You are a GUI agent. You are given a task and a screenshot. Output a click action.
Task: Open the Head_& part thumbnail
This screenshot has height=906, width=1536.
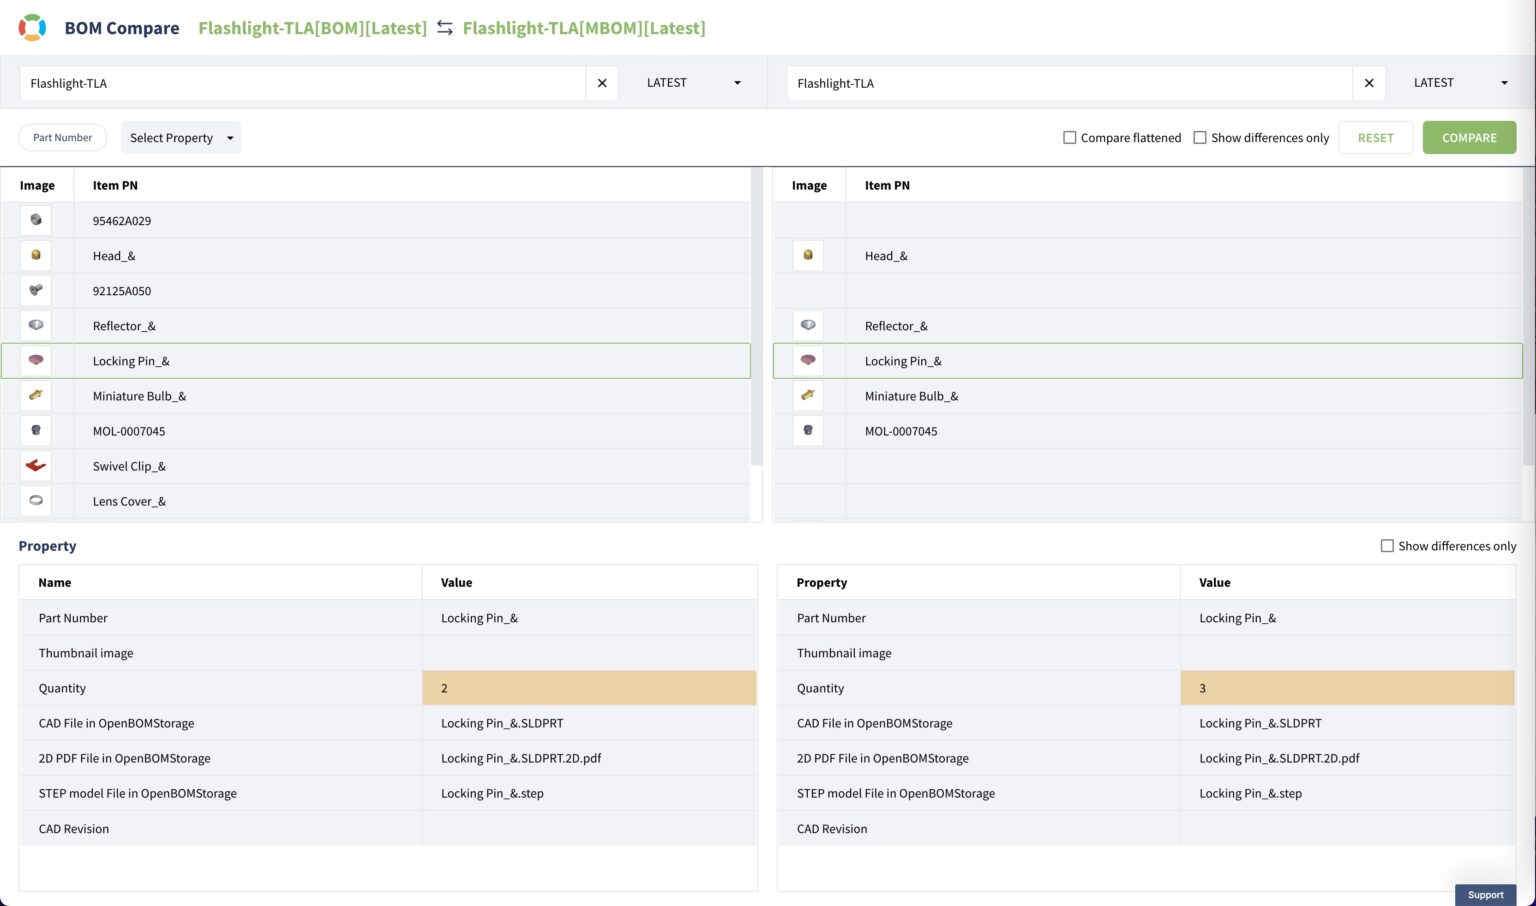[x=35, y=255]
